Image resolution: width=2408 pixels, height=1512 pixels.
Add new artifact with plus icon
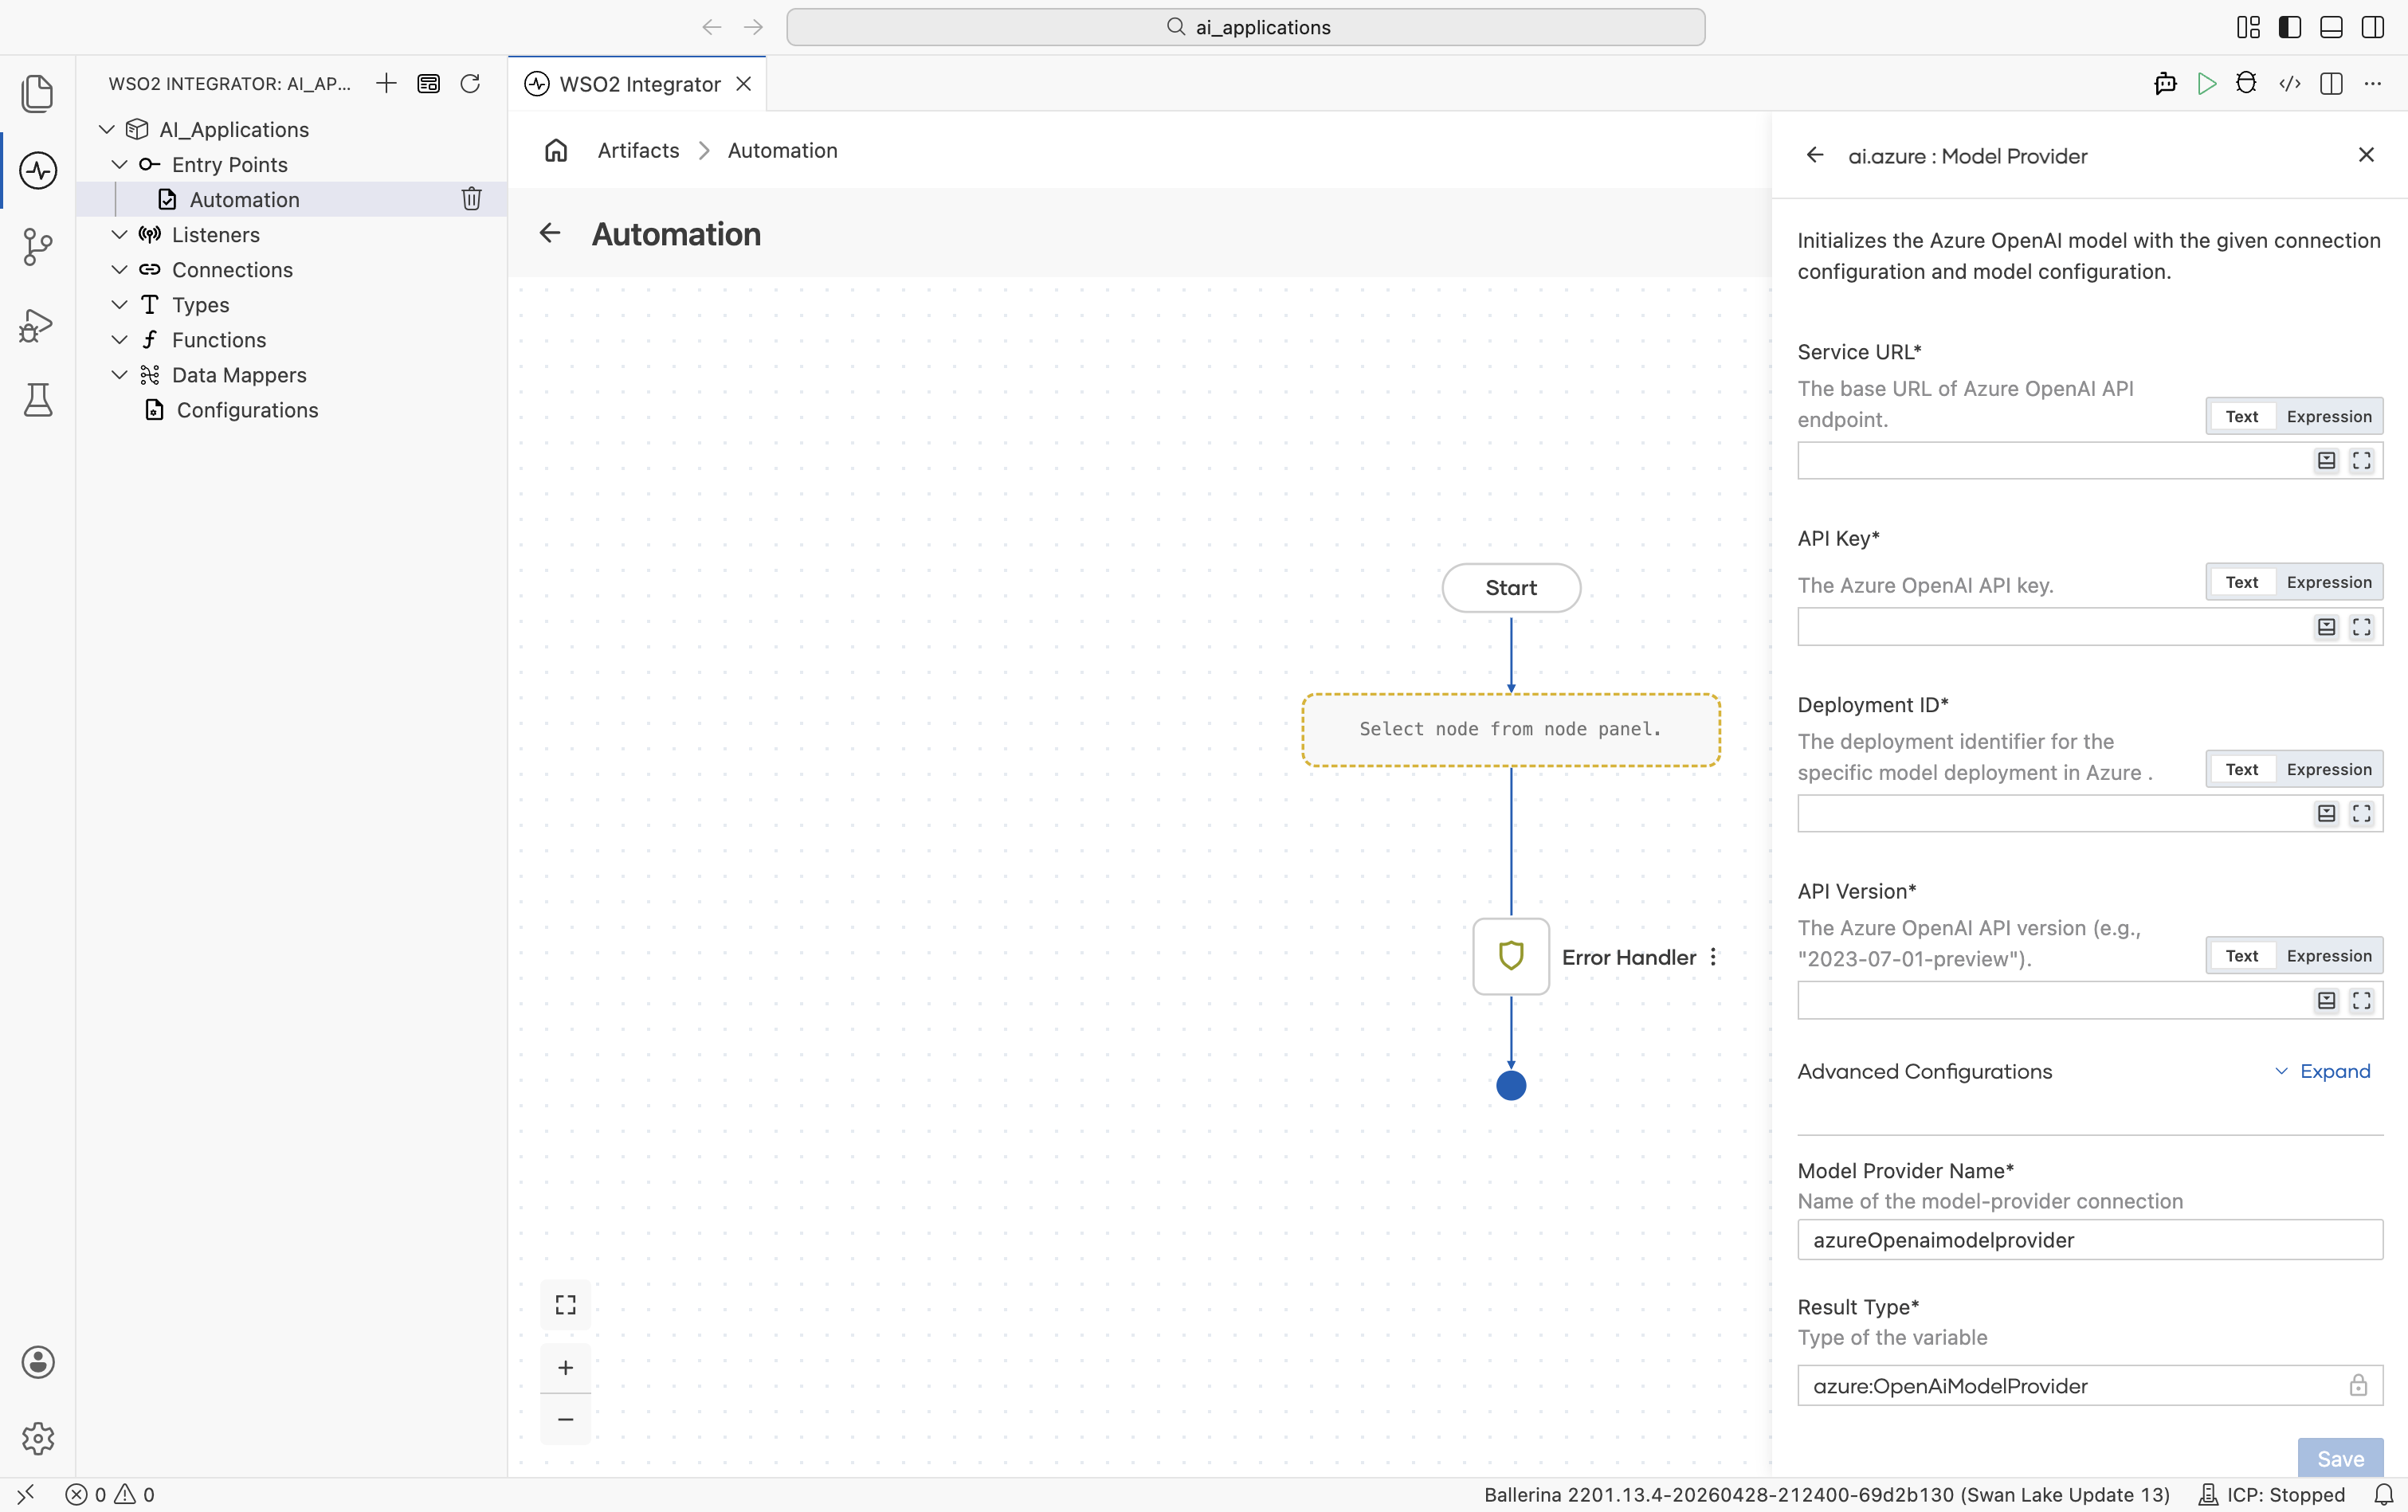click(x=386, y=83)
